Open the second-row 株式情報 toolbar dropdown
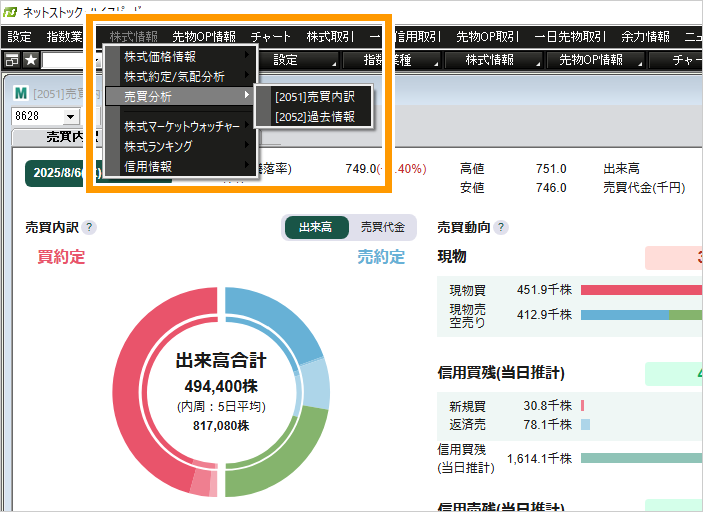The height and width of the screenshot is (512, 703). pyautogui.click(x=494, y=60)
